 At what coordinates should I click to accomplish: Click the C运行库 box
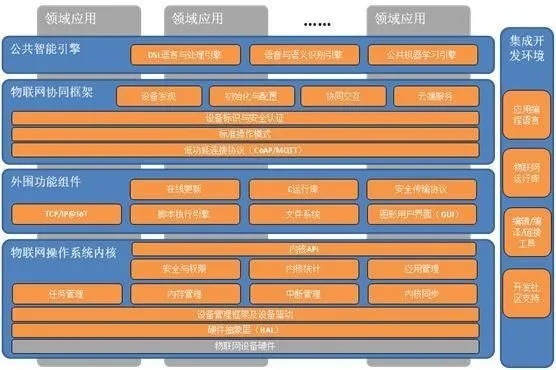304,189
